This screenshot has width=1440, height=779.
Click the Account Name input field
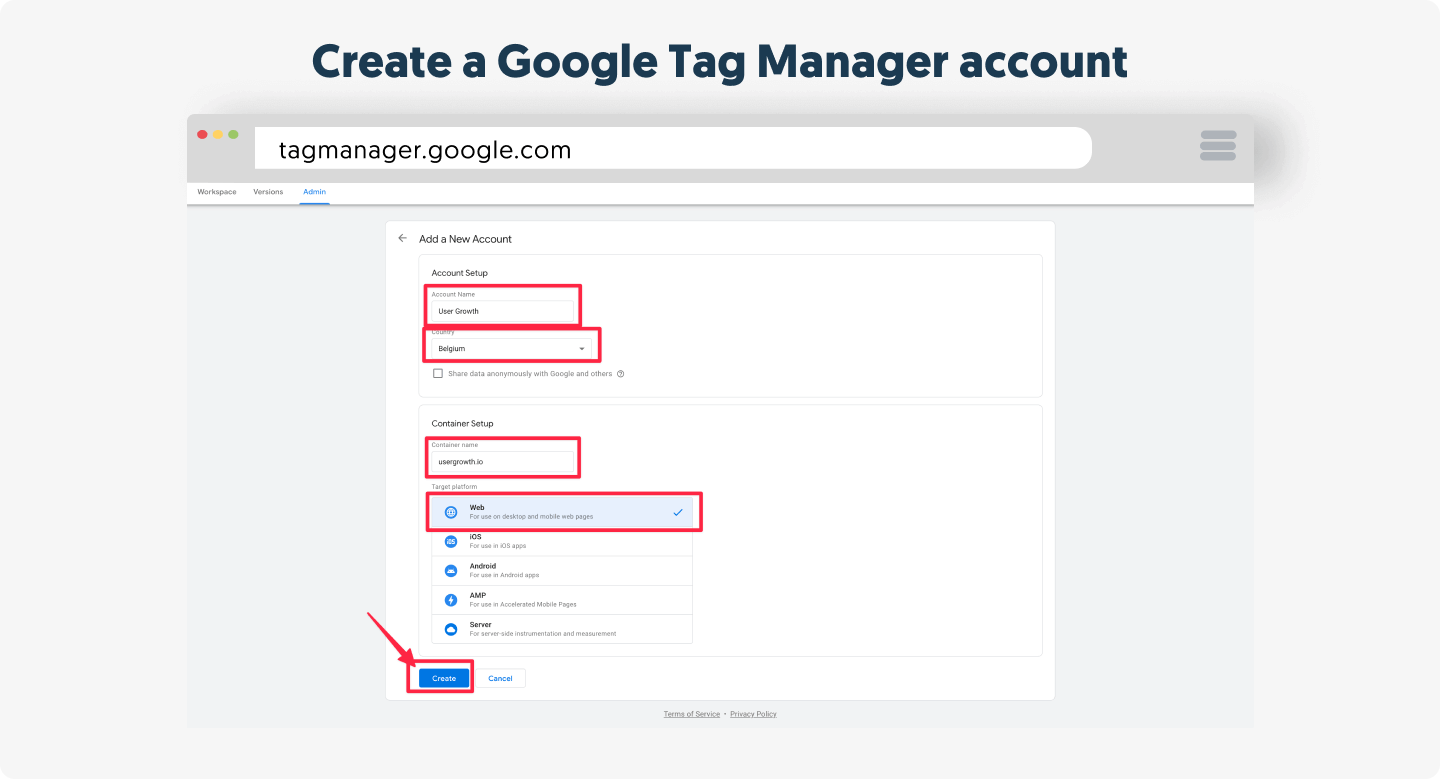click(503, 311)
